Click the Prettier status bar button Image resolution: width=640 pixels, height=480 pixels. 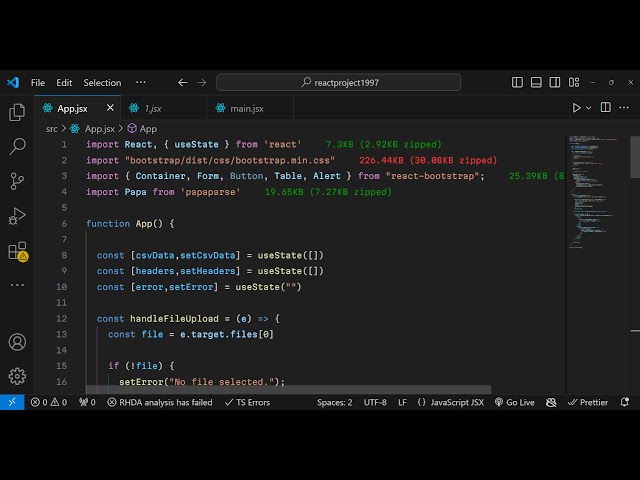click(x=587, y=402)
